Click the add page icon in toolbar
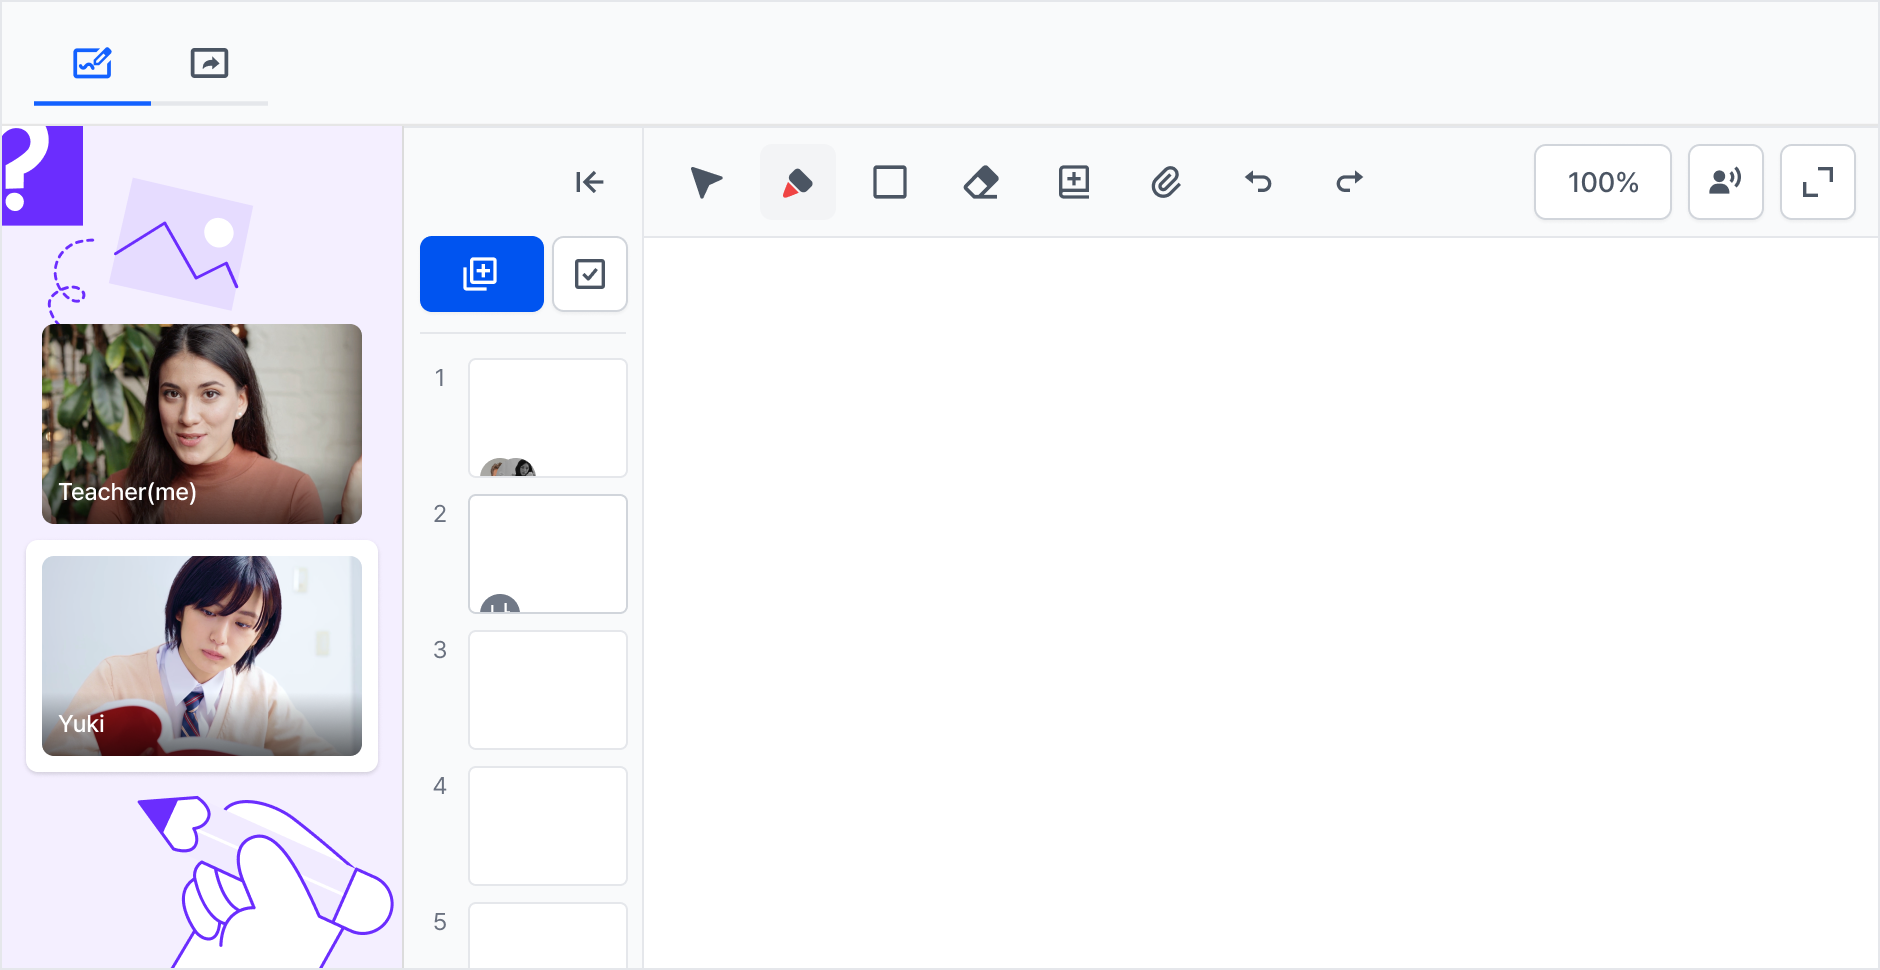 click(1074, 182)
